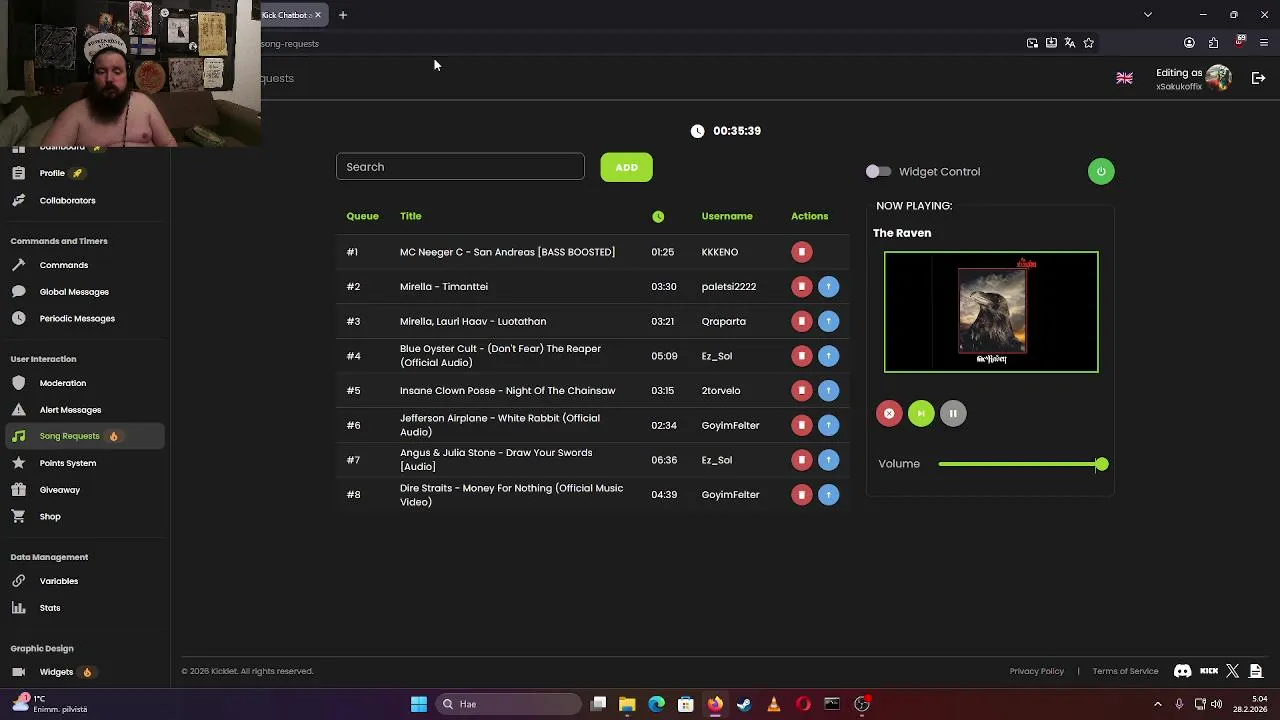Screen dimensions: 1280x720
Task: Move Money For Nothing up
Action: coord(828,495)
